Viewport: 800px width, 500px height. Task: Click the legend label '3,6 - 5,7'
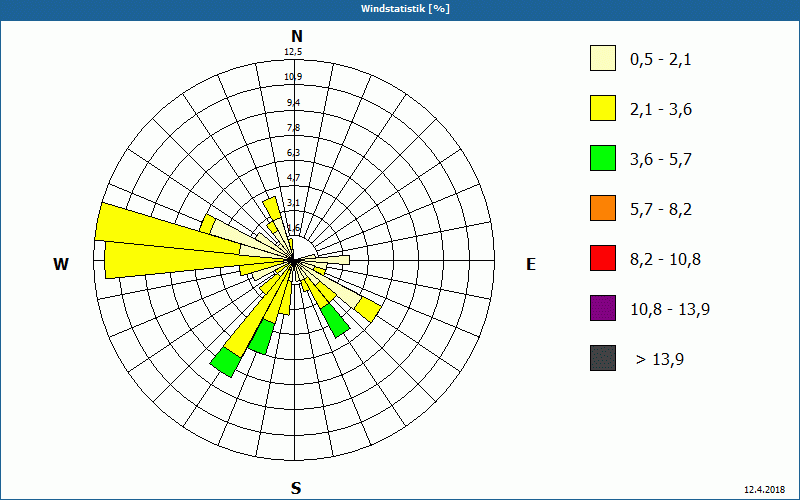[661, 160]
